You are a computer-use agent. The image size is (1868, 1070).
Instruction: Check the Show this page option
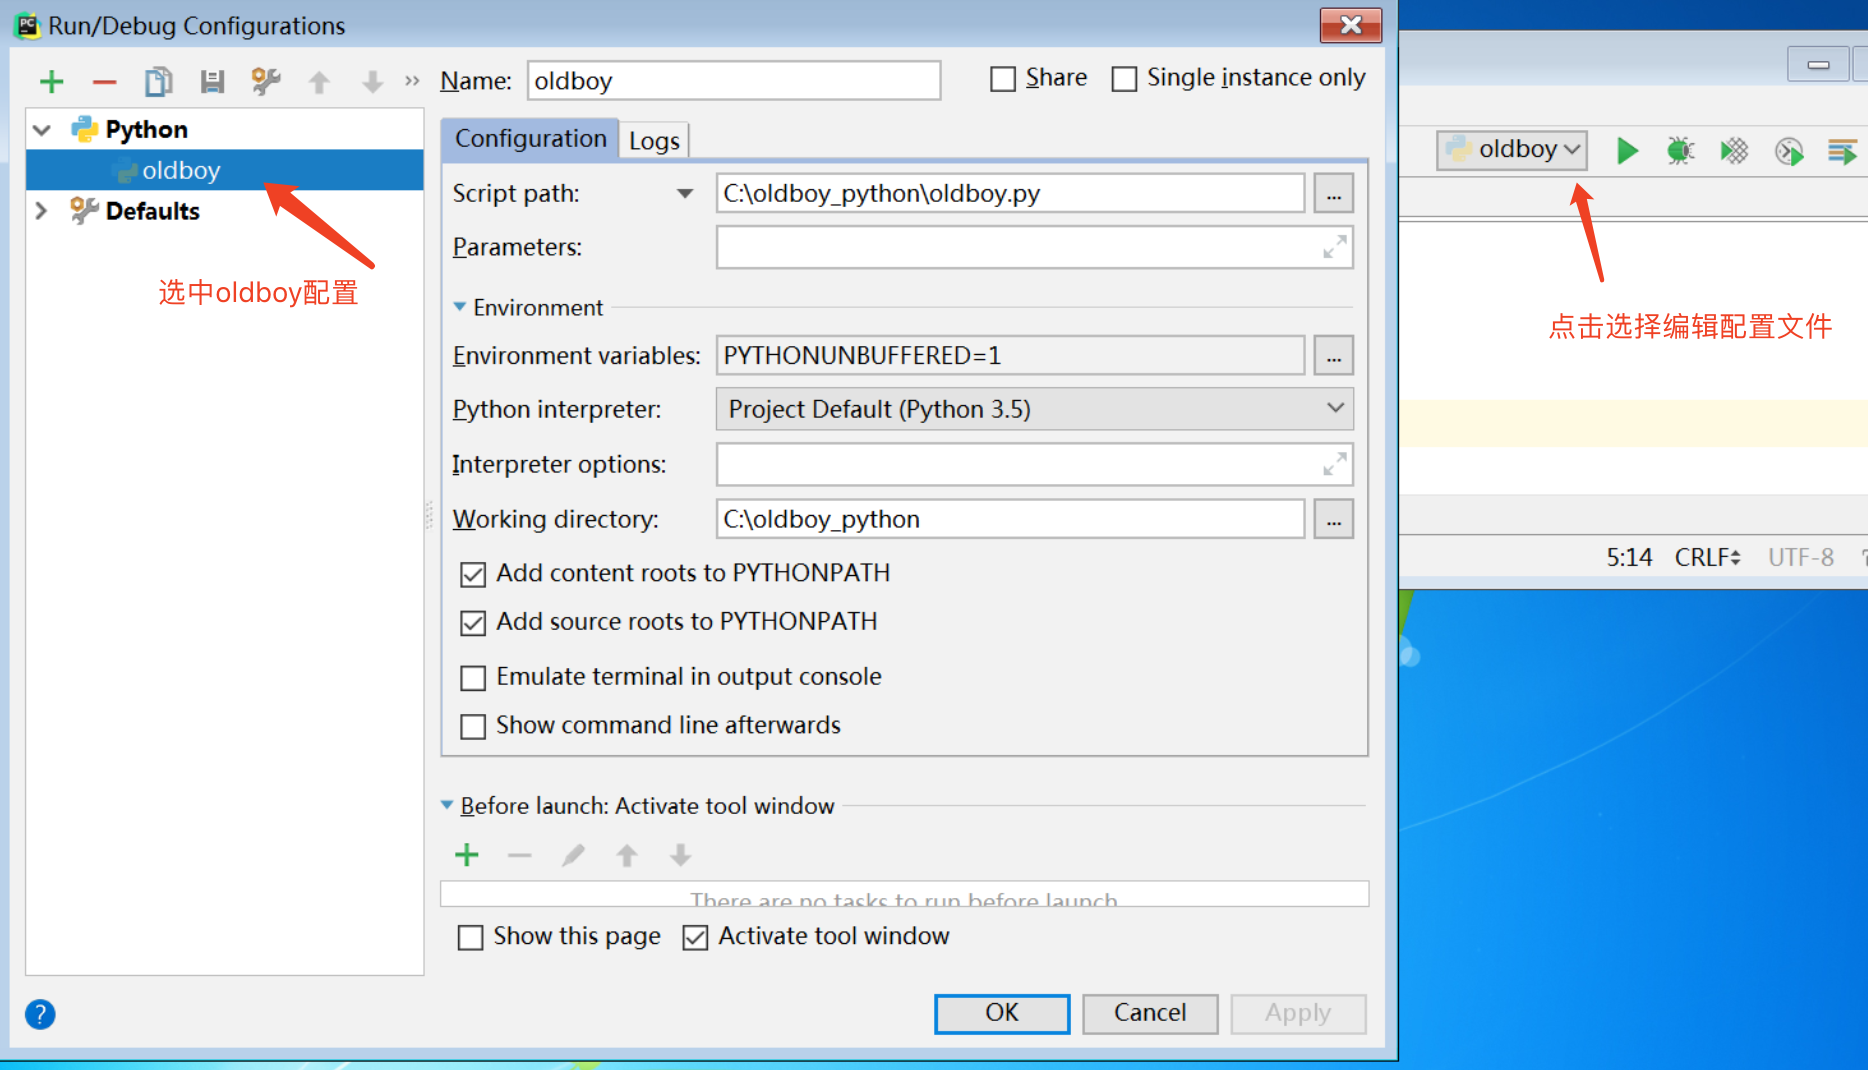pyautogui.click(x=470, y=937)
